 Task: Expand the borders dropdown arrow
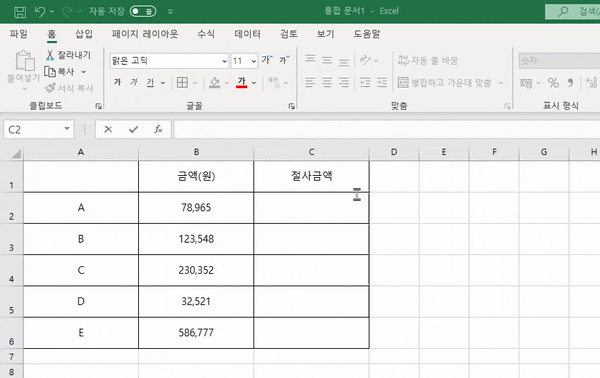tap(194, 83)
